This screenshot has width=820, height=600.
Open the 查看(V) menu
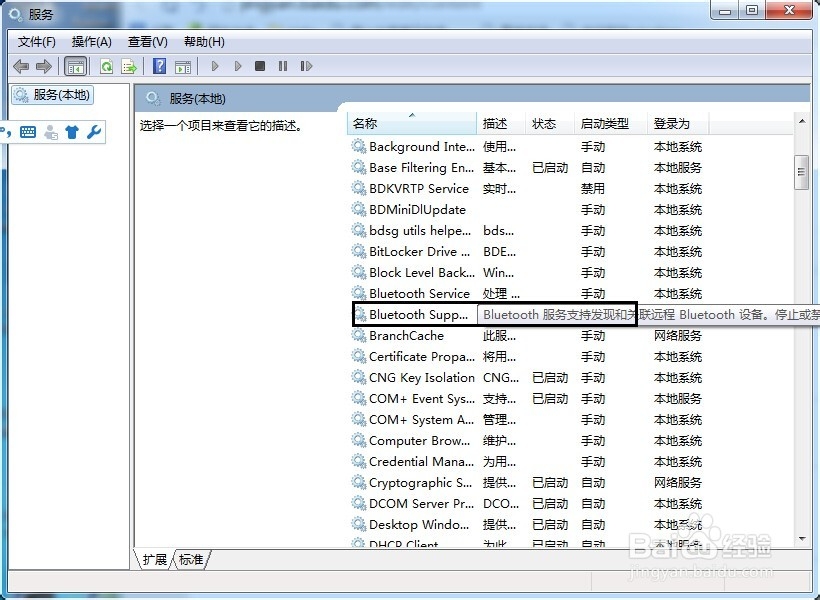click(x=146, y=41)
